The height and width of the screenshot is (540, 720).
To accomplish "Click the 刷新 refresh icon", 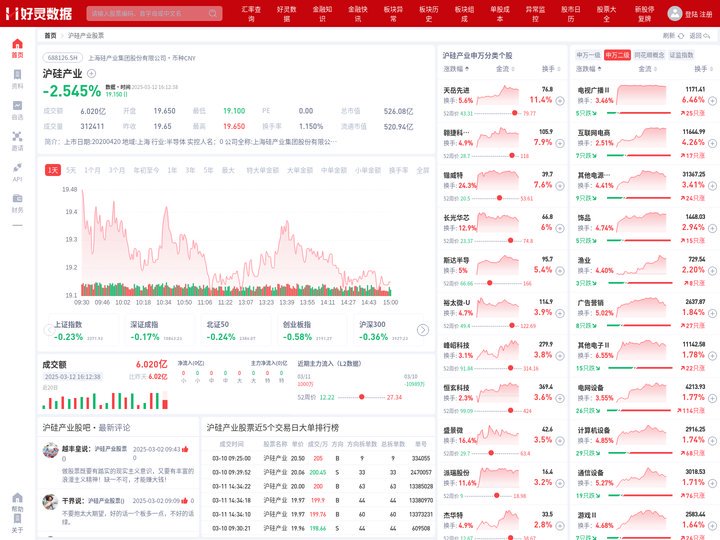I will point(681,36).
